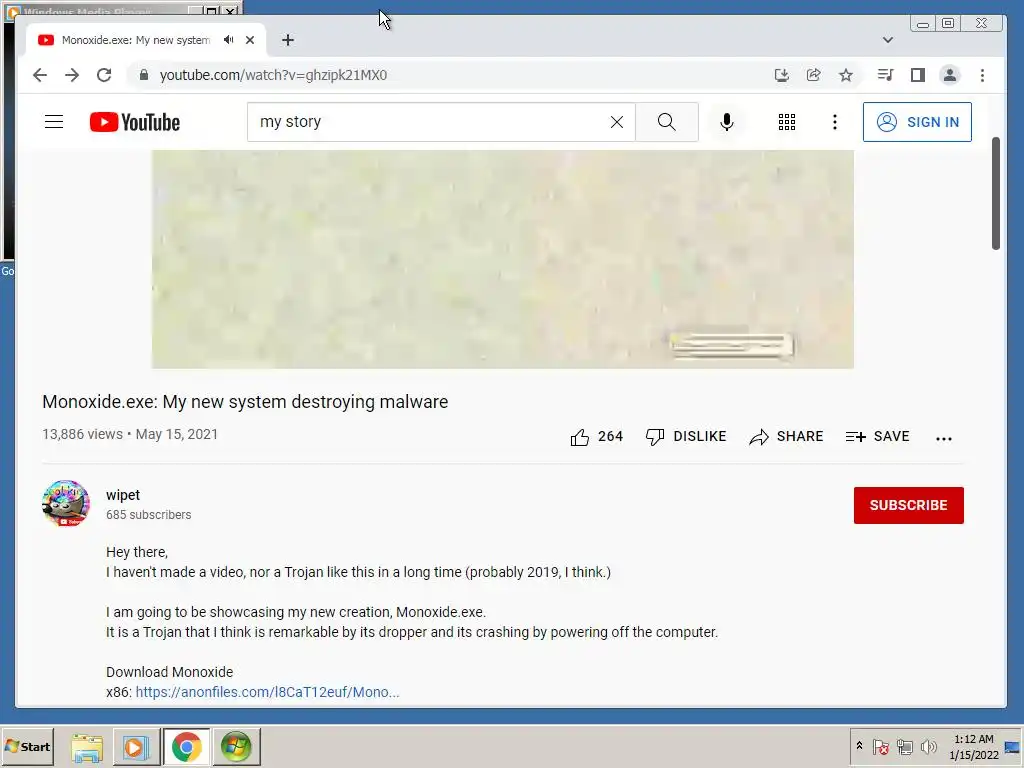Click the Action Center flag tray icon
The image size is (1024, 768).
[880, 746]
